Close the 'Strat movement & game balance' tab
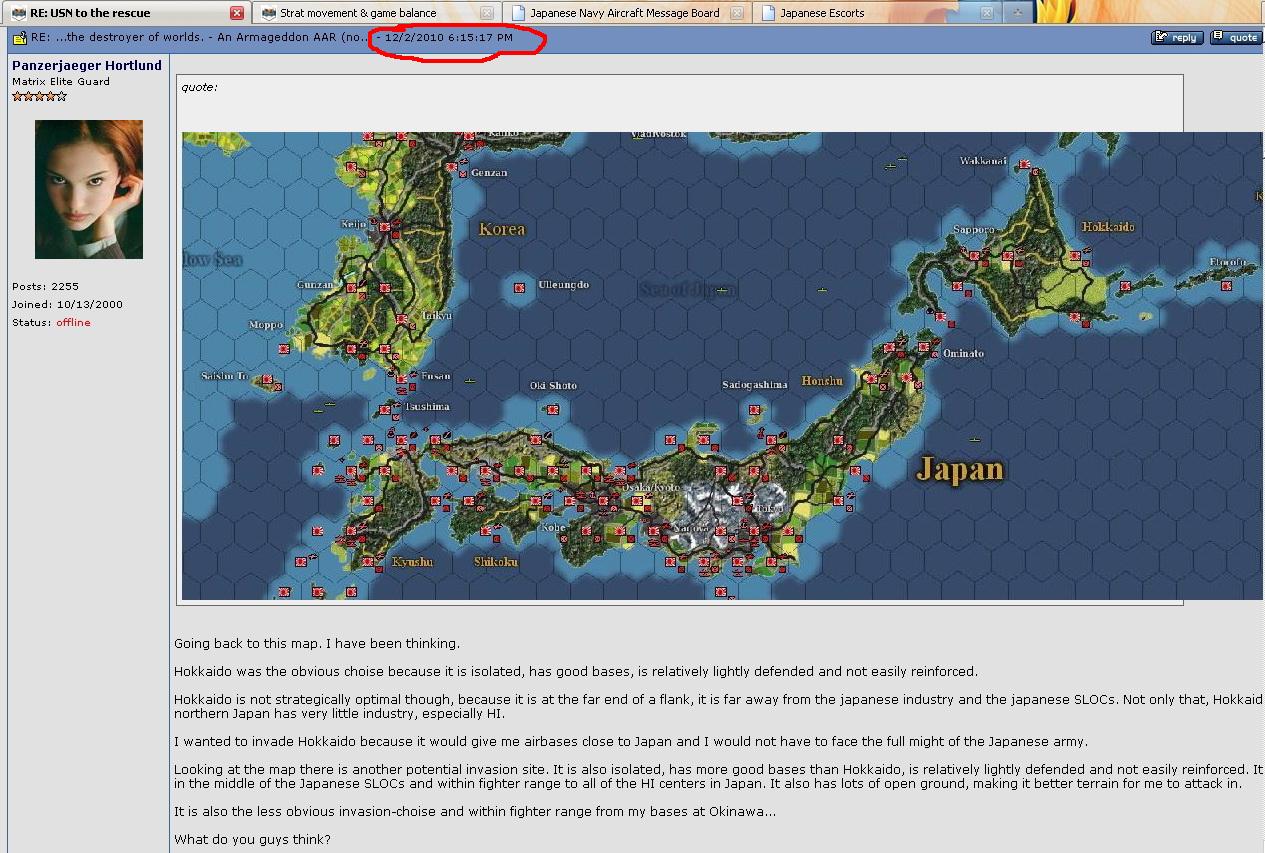Image resolution: width=1265 pixels, height=853 pixels. [486, 13]
